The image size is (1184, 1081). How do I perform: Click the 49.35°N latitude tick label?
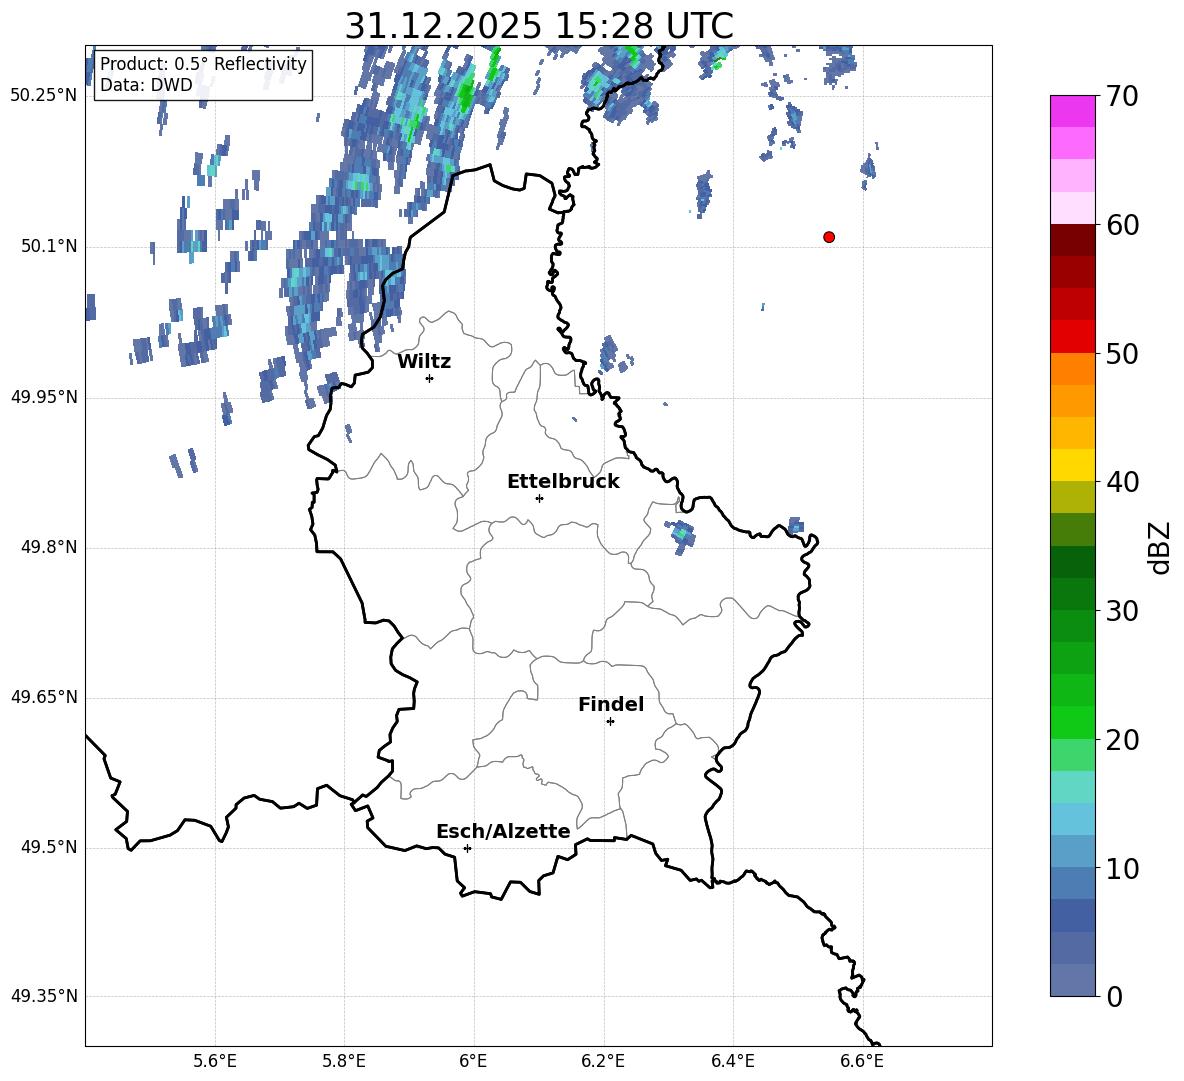(44, 996)
